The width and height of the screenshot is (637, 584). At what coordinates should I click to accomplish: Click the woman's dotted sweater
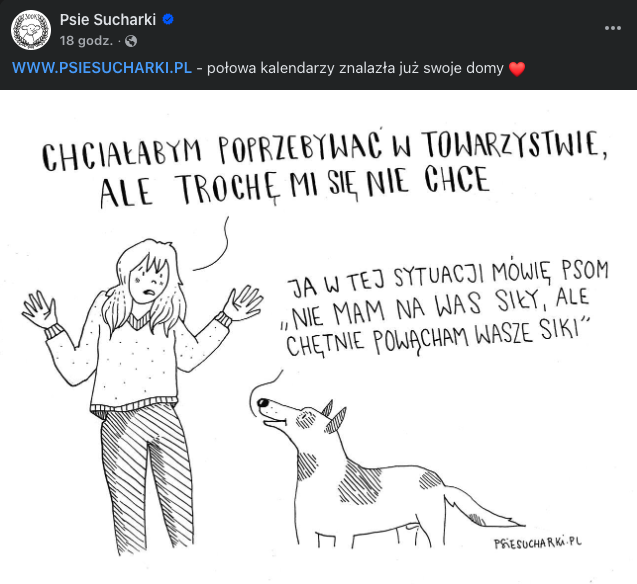coord(140,352)
